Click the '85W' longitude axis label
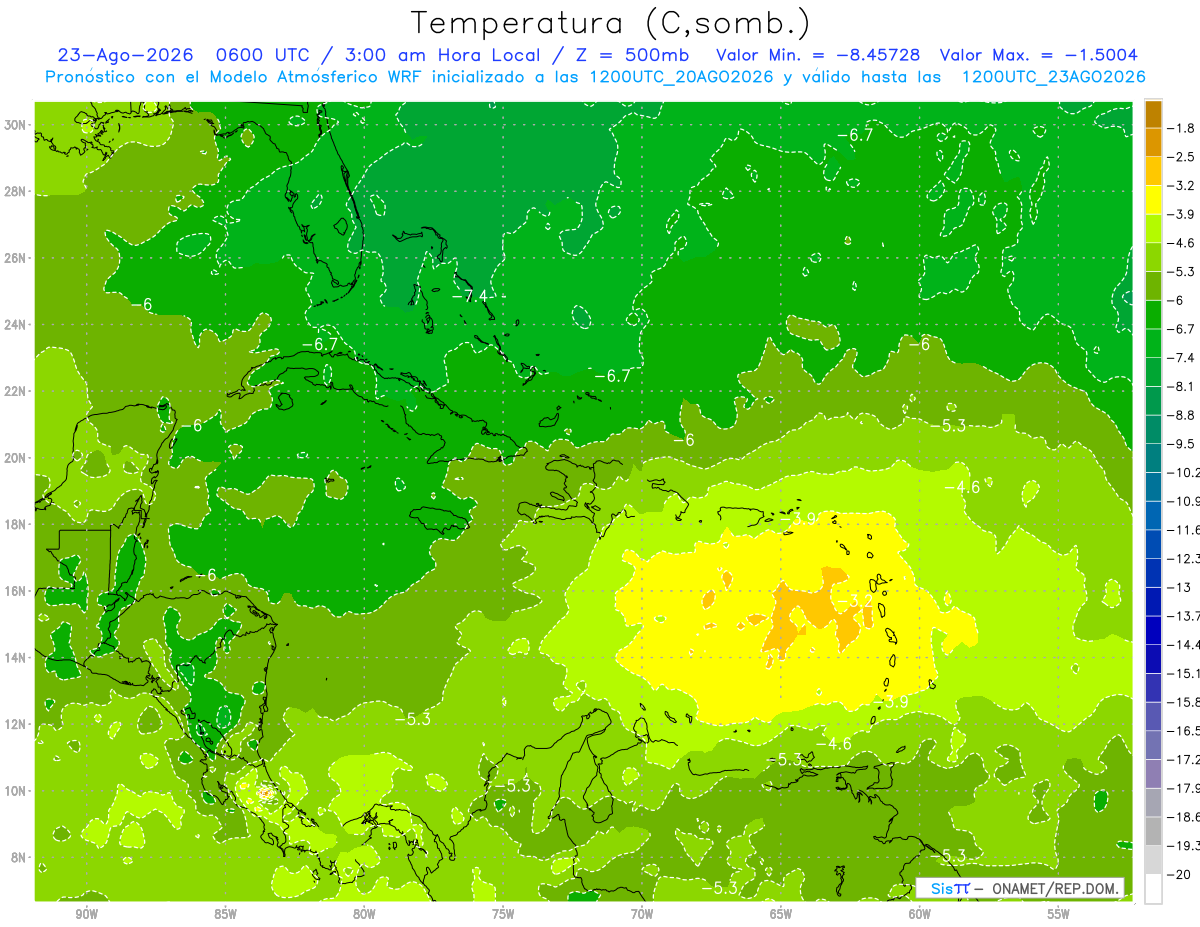The height and width of the screenshot is (927, 1200). (x=225, y=915)
